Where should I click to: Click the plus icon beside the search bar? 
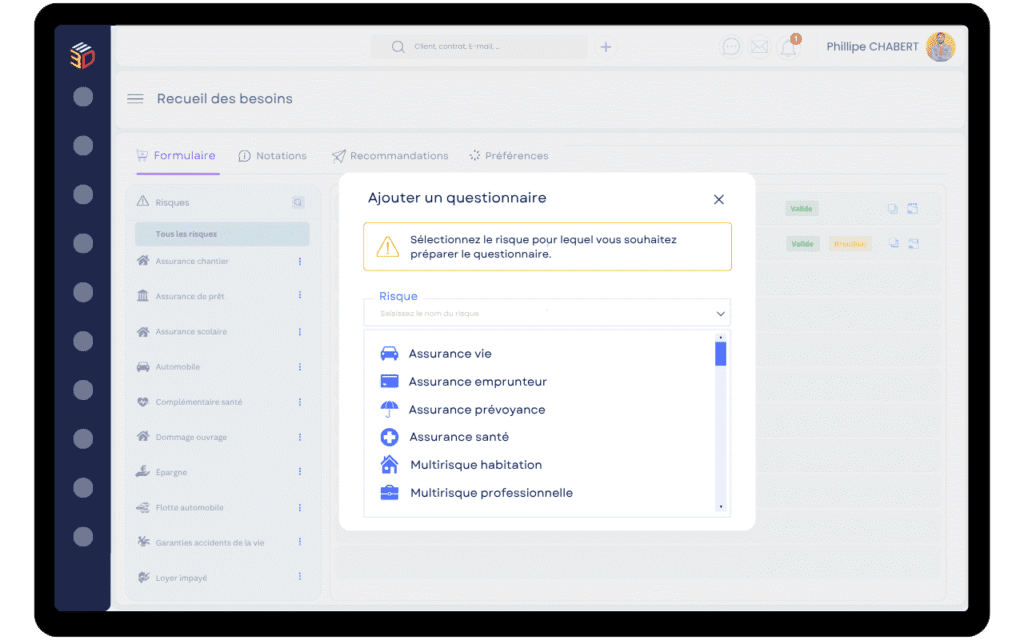click(606, 46)
